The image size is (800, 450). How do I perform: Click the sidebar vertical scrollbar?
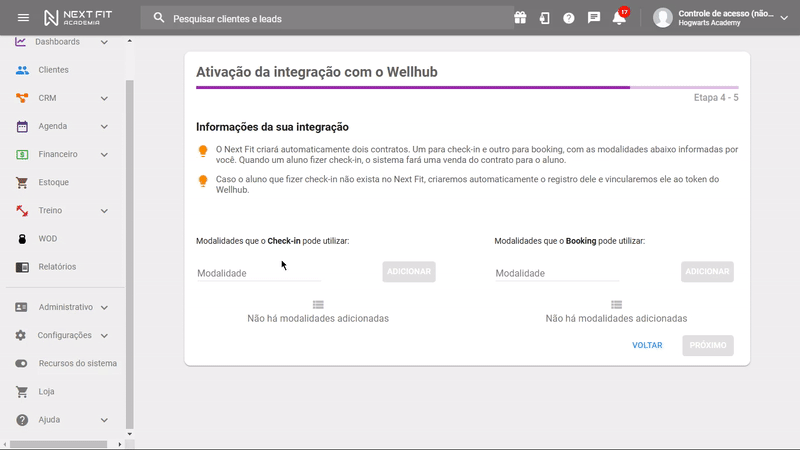coord(130,254)
